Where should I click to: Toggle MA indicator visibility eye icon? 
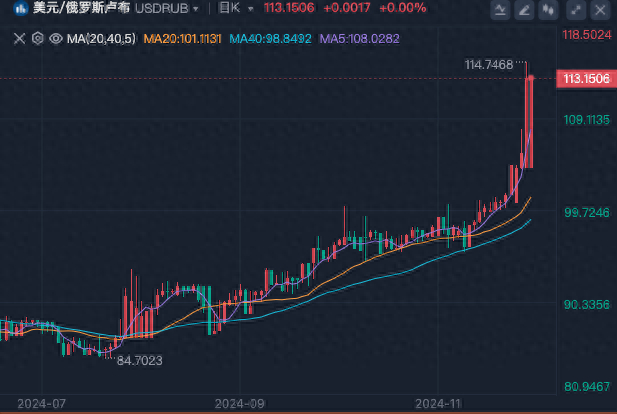(x=56, y=39)
